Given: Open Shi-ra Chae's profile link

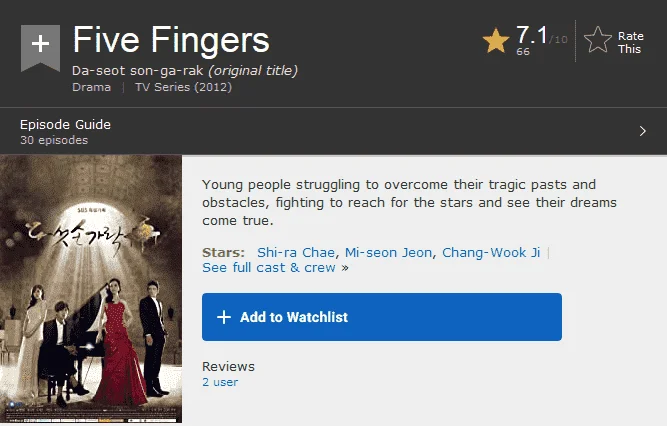Looking at the screenshot, I should click(296, 252).
